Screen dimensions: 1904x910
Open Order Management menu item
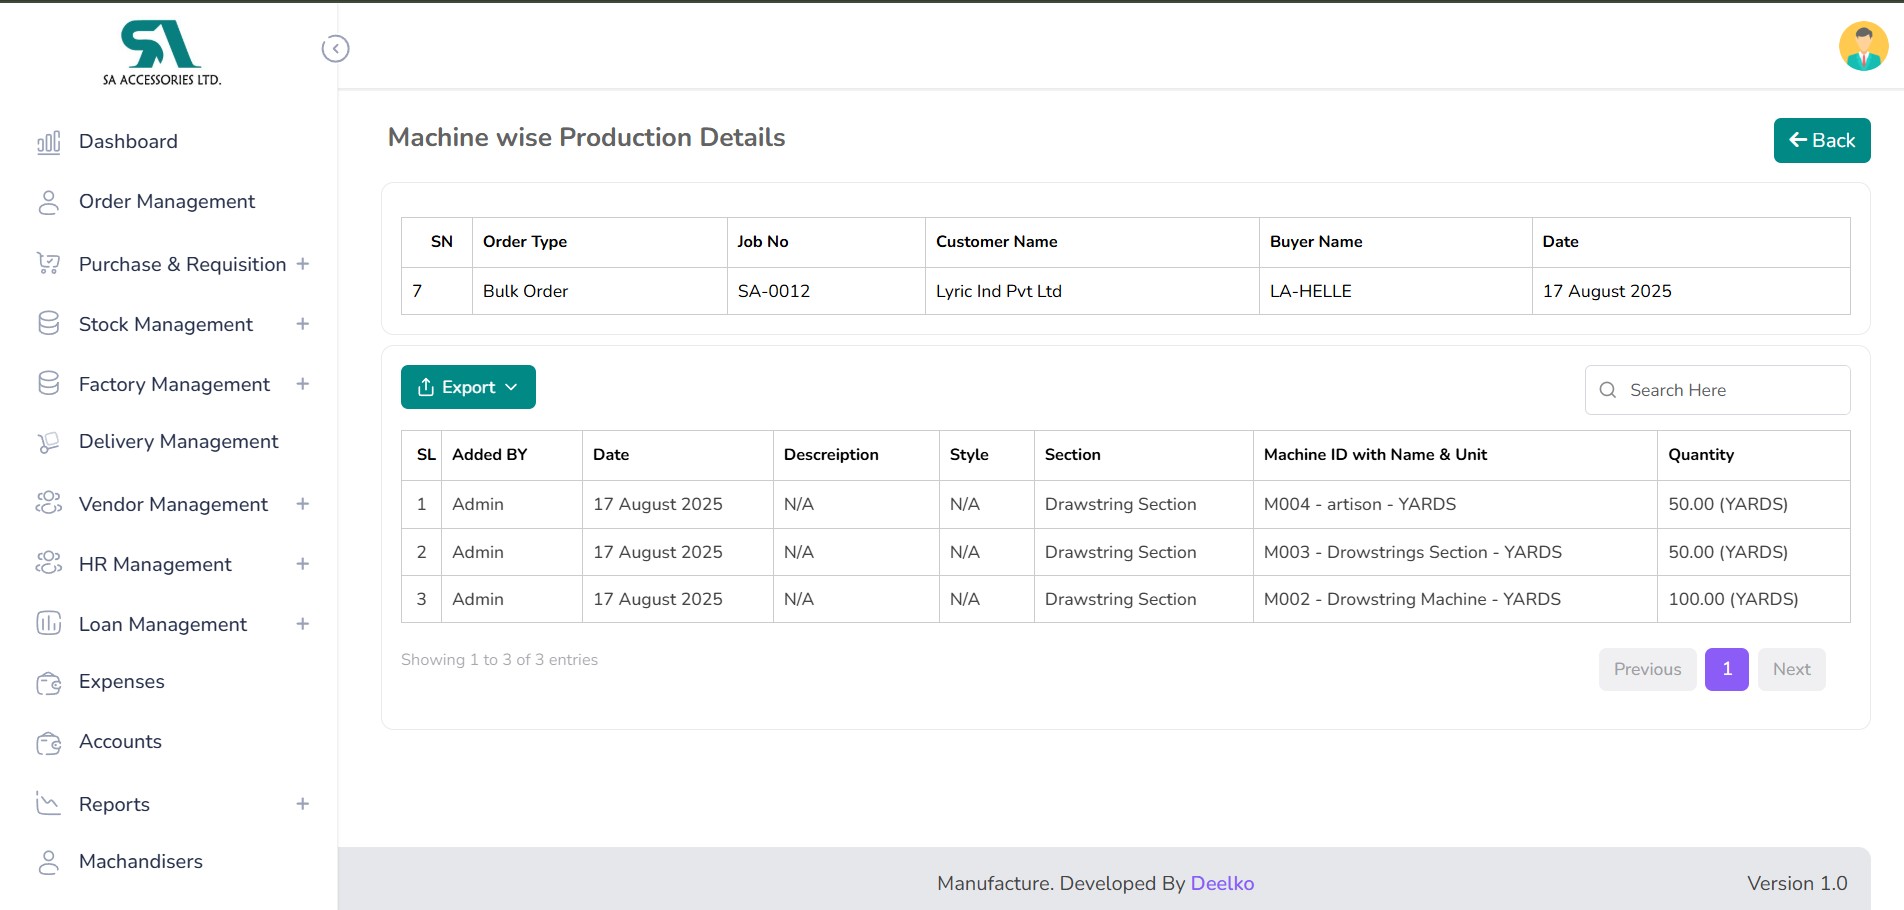pyautogui.click(x=166, y=202)
